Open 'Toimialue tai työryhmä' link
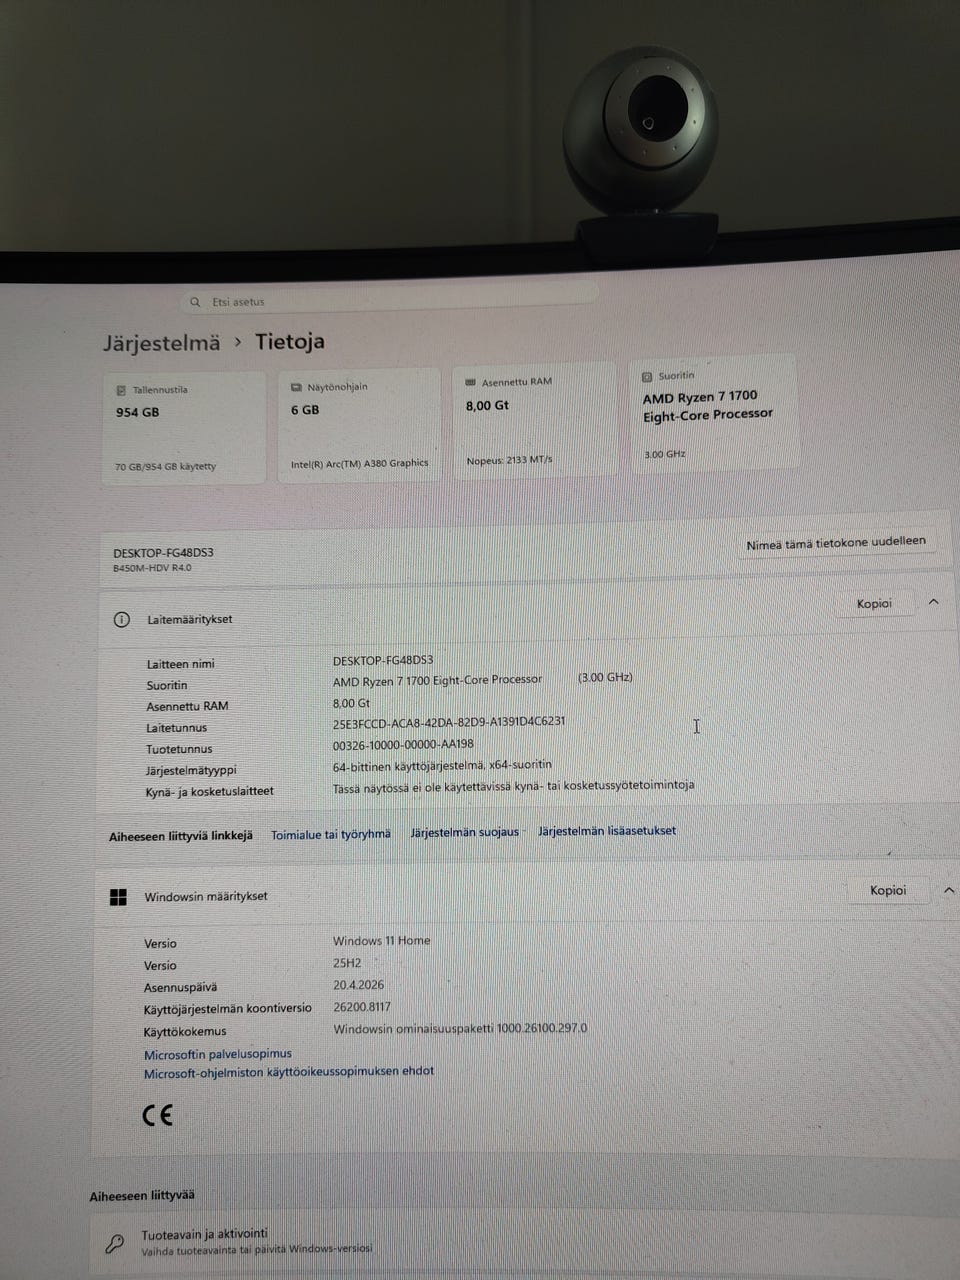The image size is (960, 1280). tap(331, 835)
